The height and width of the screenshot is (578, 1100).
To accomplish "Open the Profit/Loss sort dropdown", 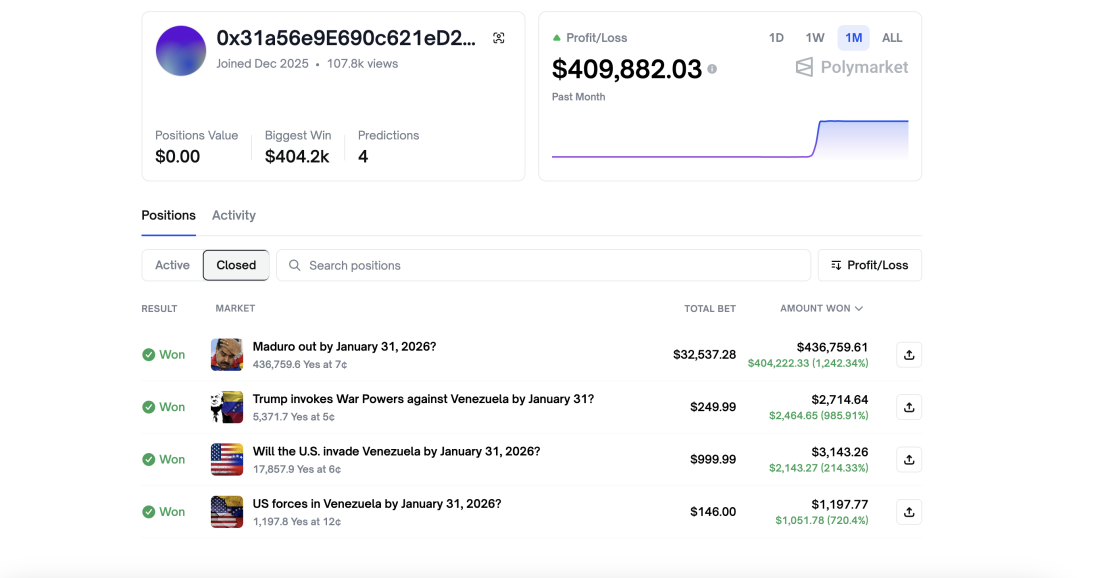I will coord(869,265).
